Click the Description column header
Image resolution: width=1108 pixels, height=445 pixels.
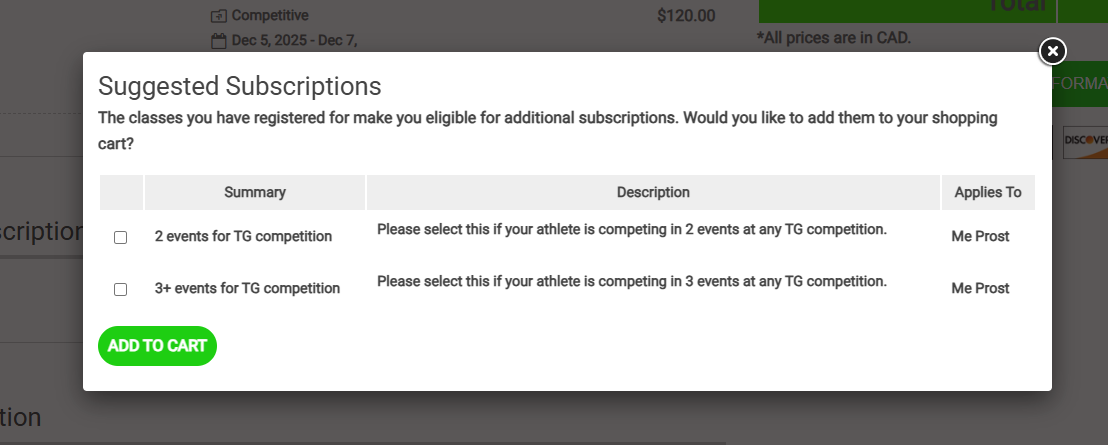[653, 192]
